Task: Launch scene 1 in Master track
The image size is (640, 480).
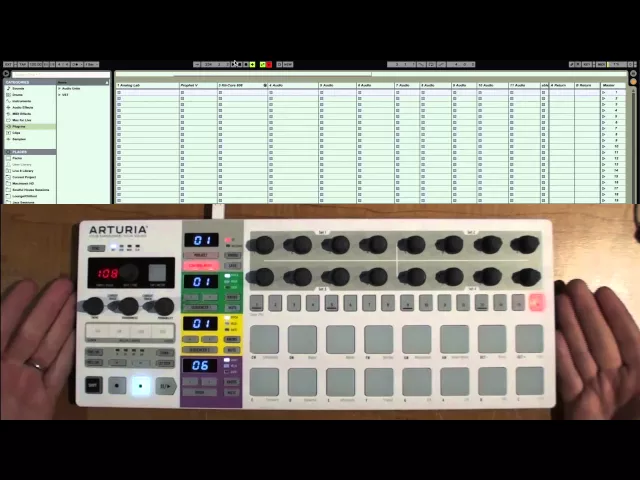Action: tap(604, 93)
